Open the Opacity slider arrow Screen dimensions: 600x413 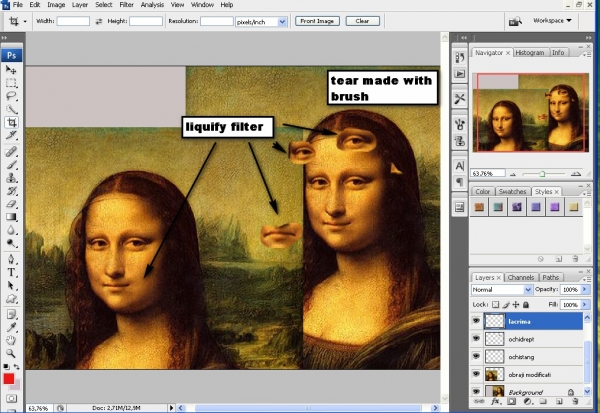[585, 290]
